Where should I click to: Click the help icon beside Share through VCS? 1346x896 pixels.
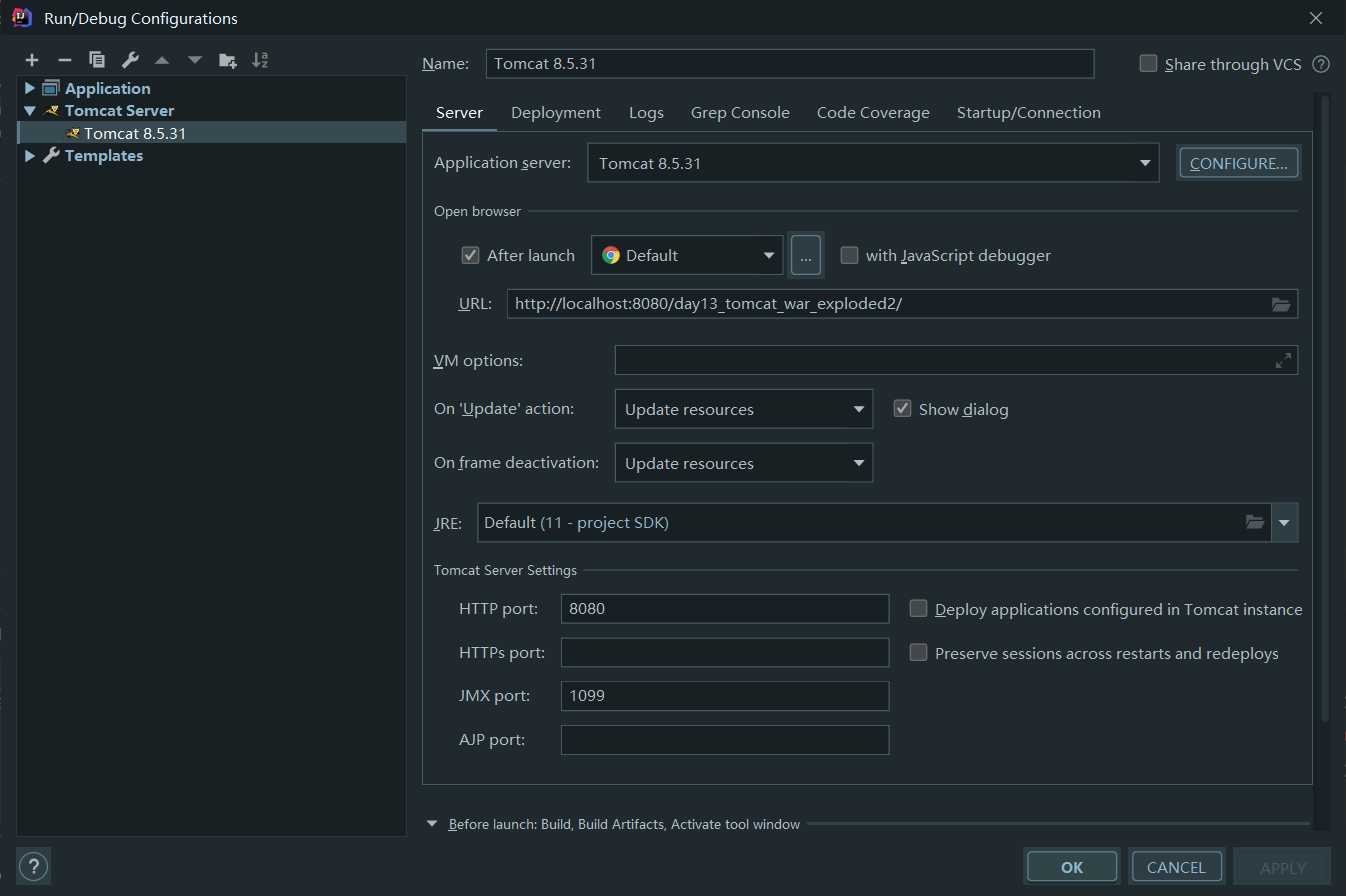pyautogui.click(x=1321, y=64)
